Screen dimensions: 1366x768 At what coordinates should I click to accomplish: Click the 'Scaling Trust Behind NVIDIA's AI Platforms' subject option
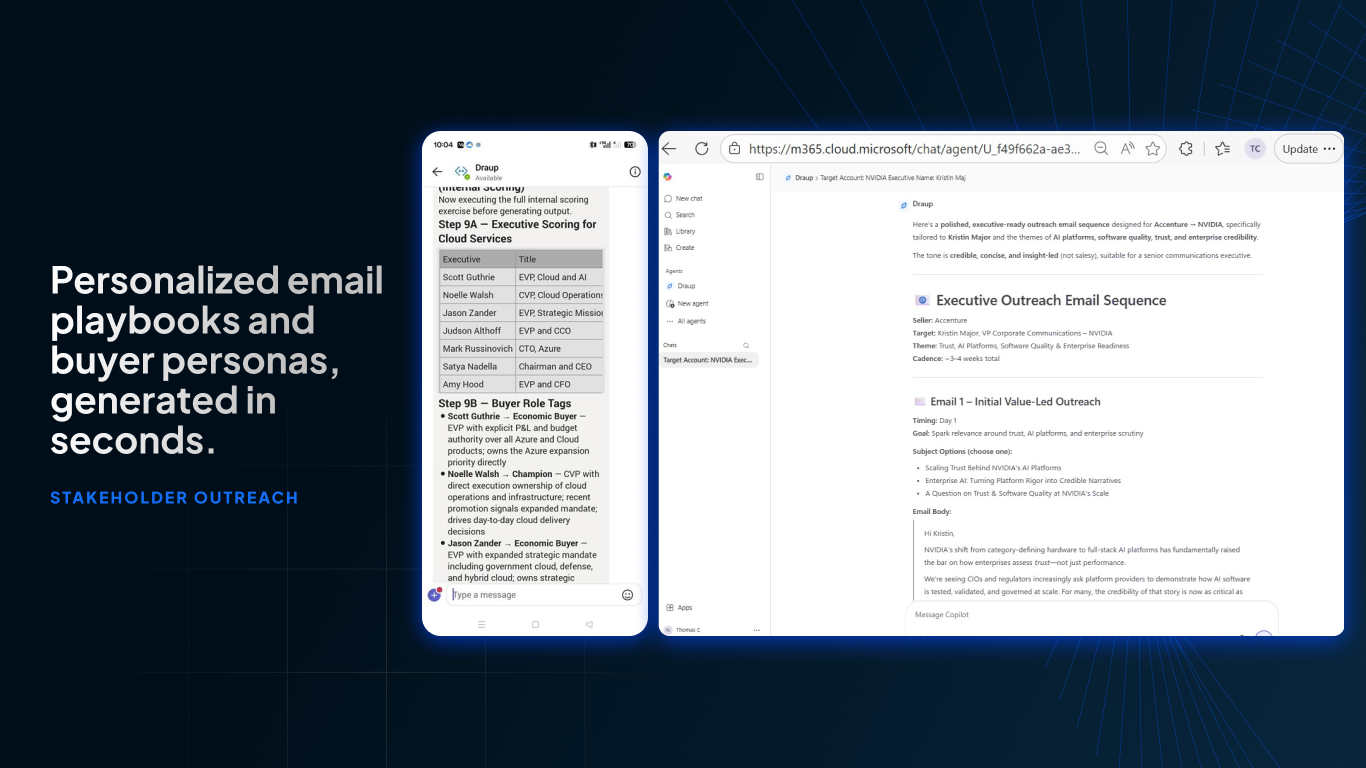[993, 468]
